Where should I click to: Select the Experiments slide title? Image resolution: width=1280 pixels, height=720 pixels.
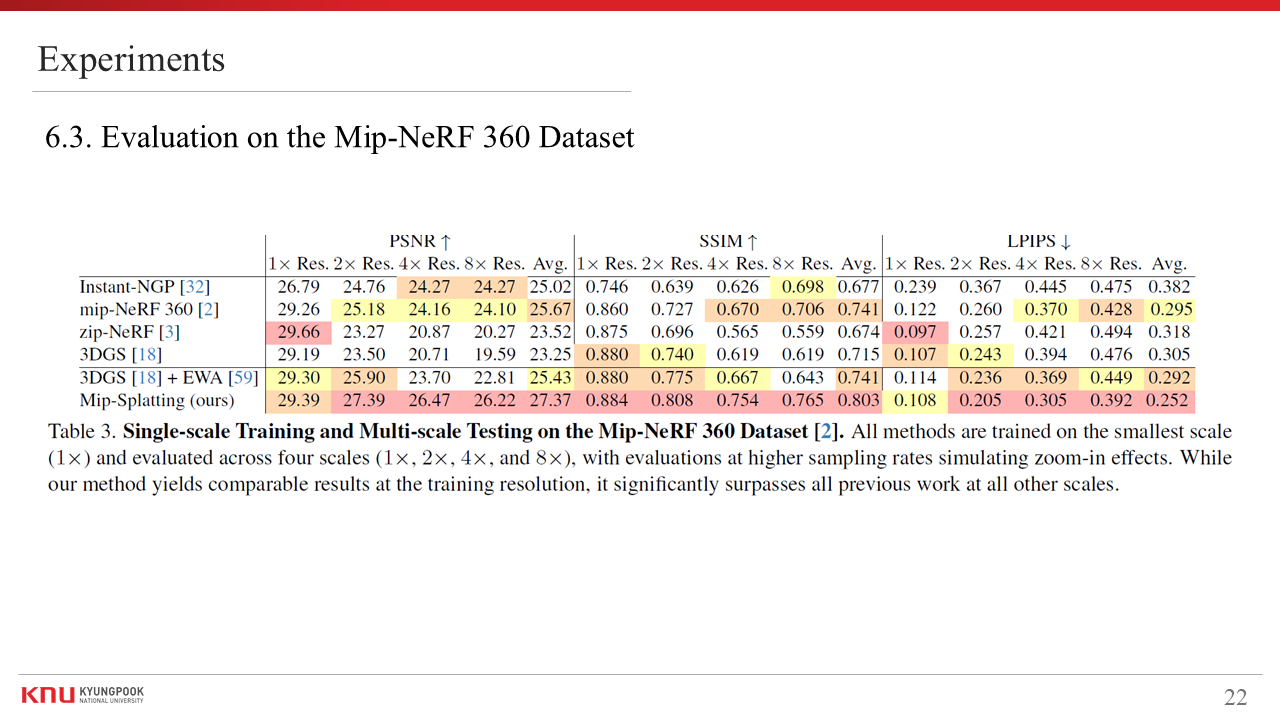pos(131,60)
